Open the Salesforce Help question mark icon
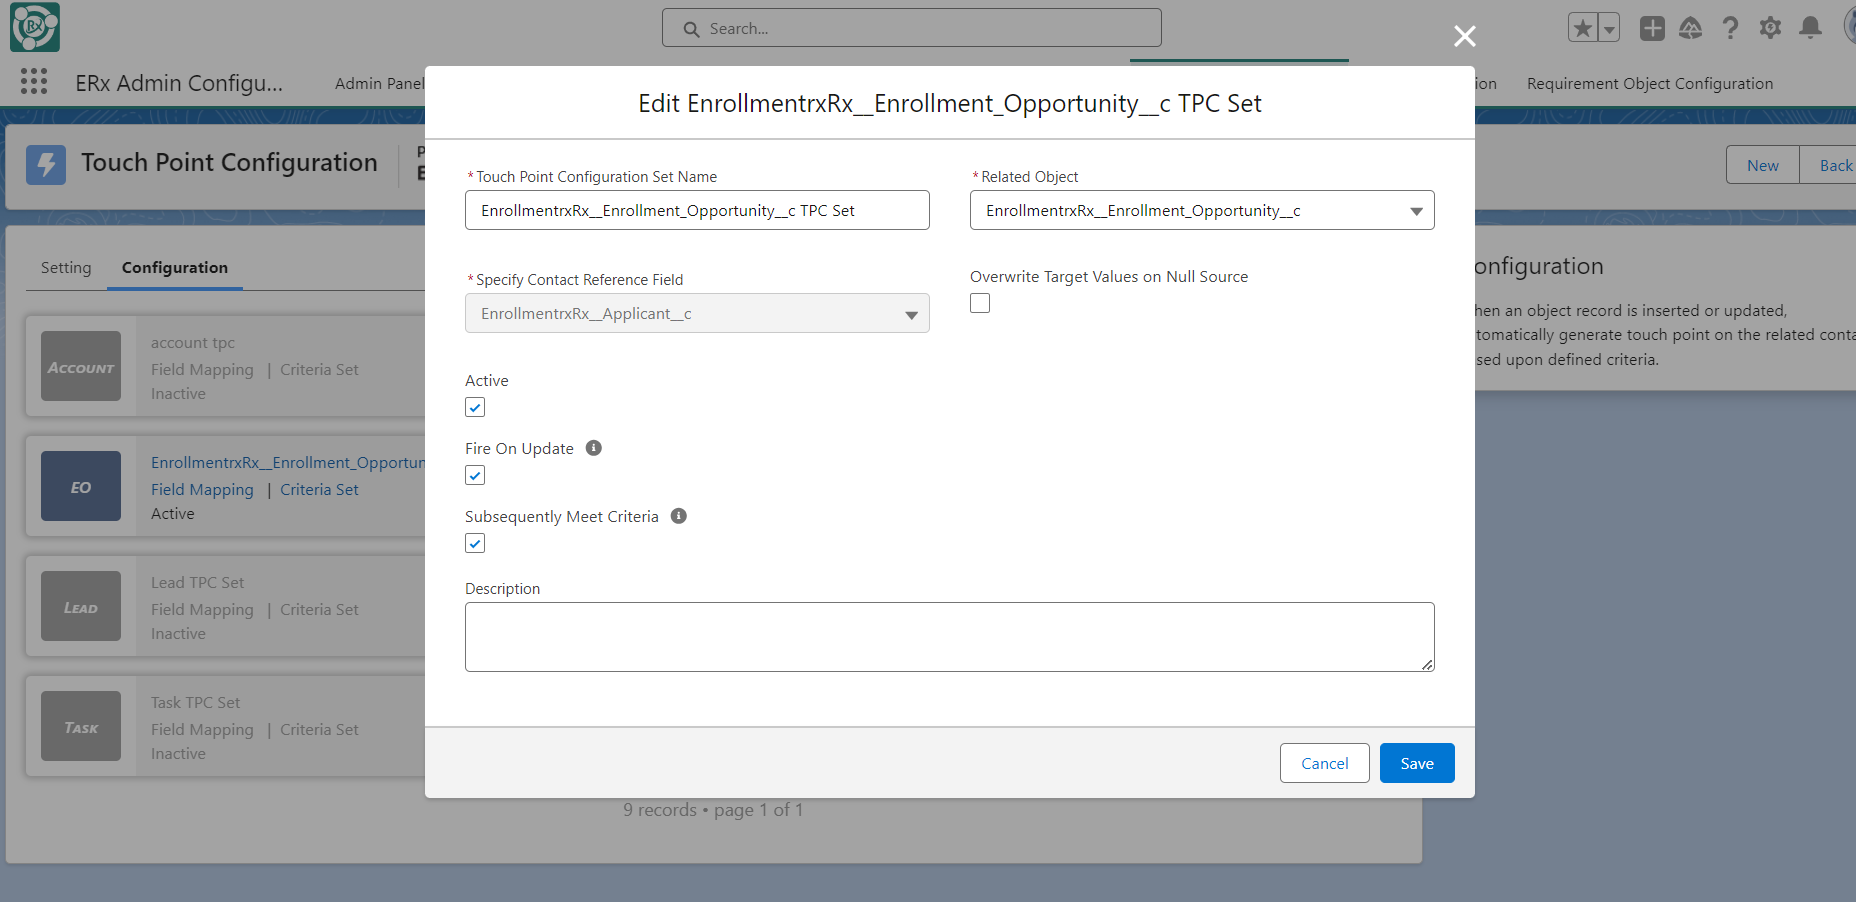 (x=1730, y=28)
